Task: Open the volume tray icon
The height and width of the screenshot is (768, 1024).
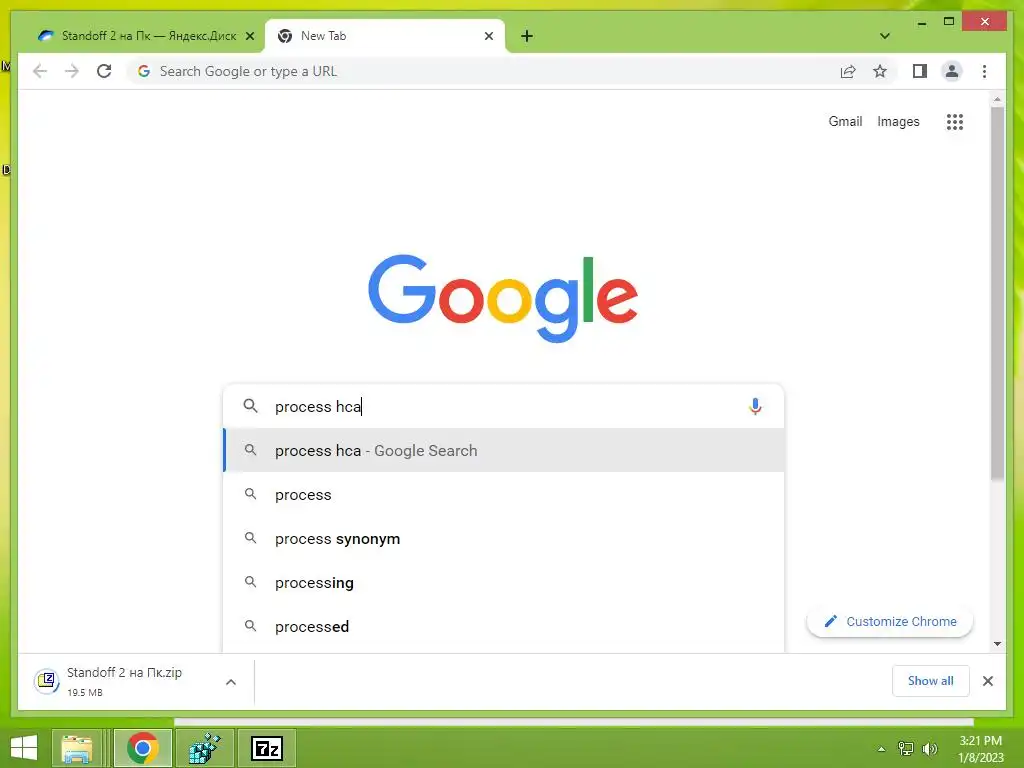Action: [x=929, y=749]
